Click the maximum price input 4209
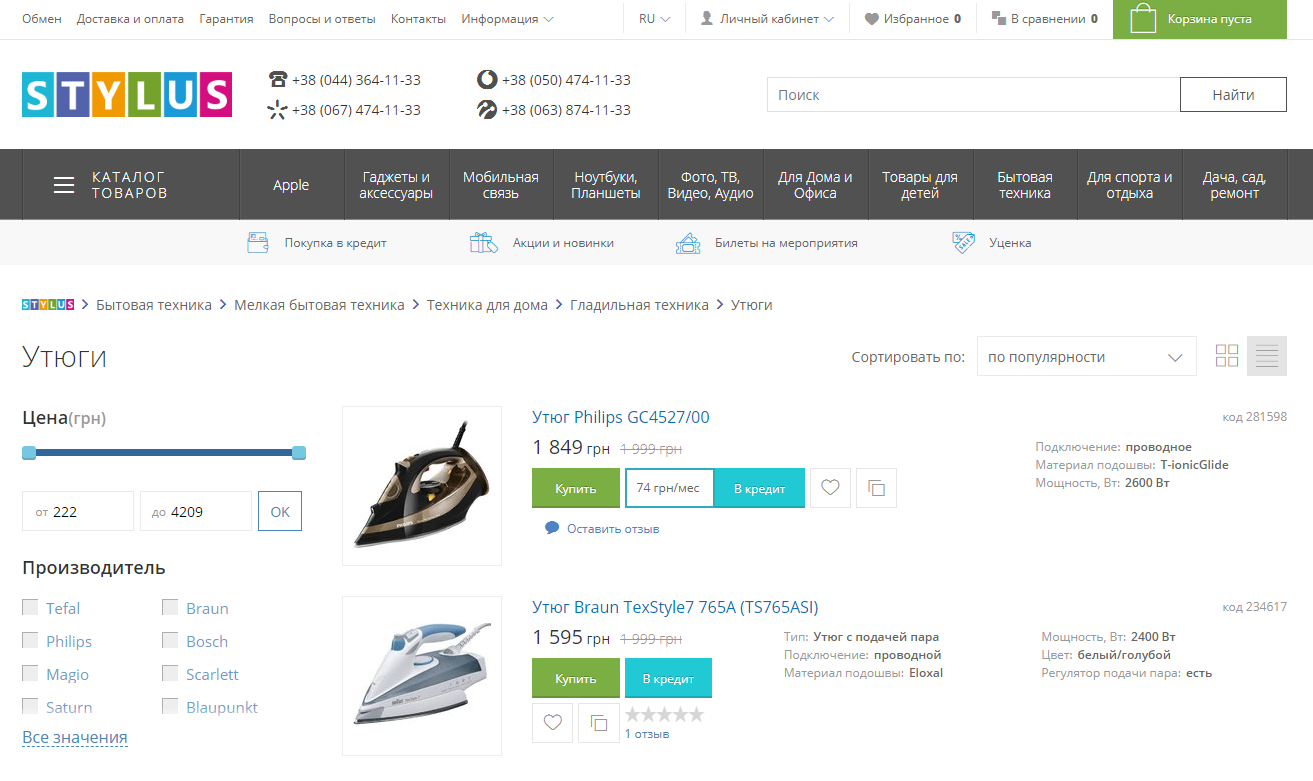The height and width of the screenshot is (781, 1313). pos(196,511)
